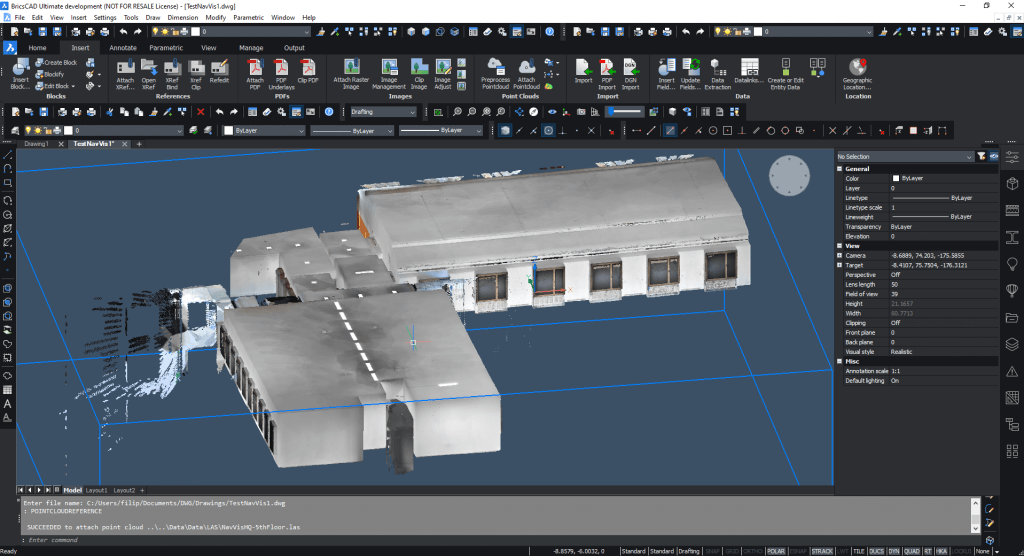The height and width of the screenshot is (556, 1024).
Task: Open Geographic Location settings
Action: coord(857,74)
